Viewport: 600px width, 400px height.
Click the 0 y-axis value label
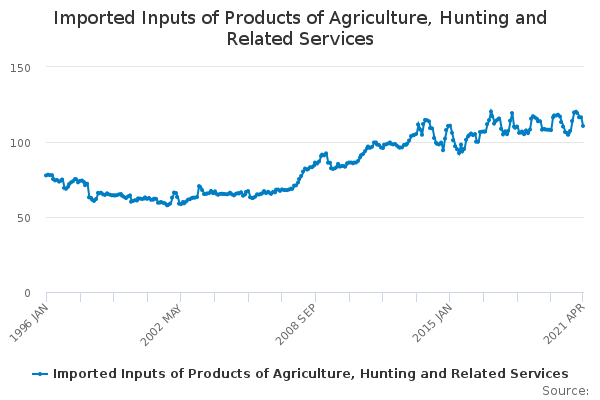(29, 292)
